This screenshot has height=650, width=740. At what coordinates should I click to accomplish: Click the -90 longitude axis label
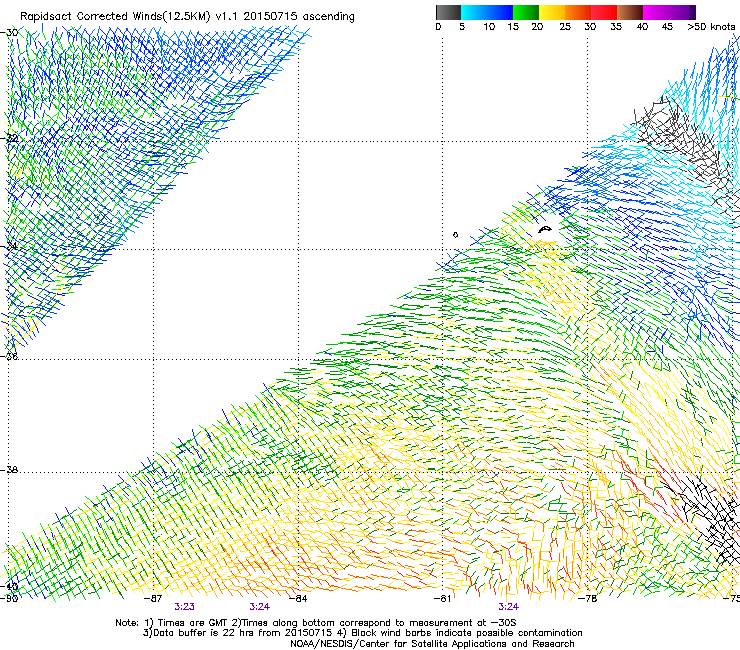[9, 599]
